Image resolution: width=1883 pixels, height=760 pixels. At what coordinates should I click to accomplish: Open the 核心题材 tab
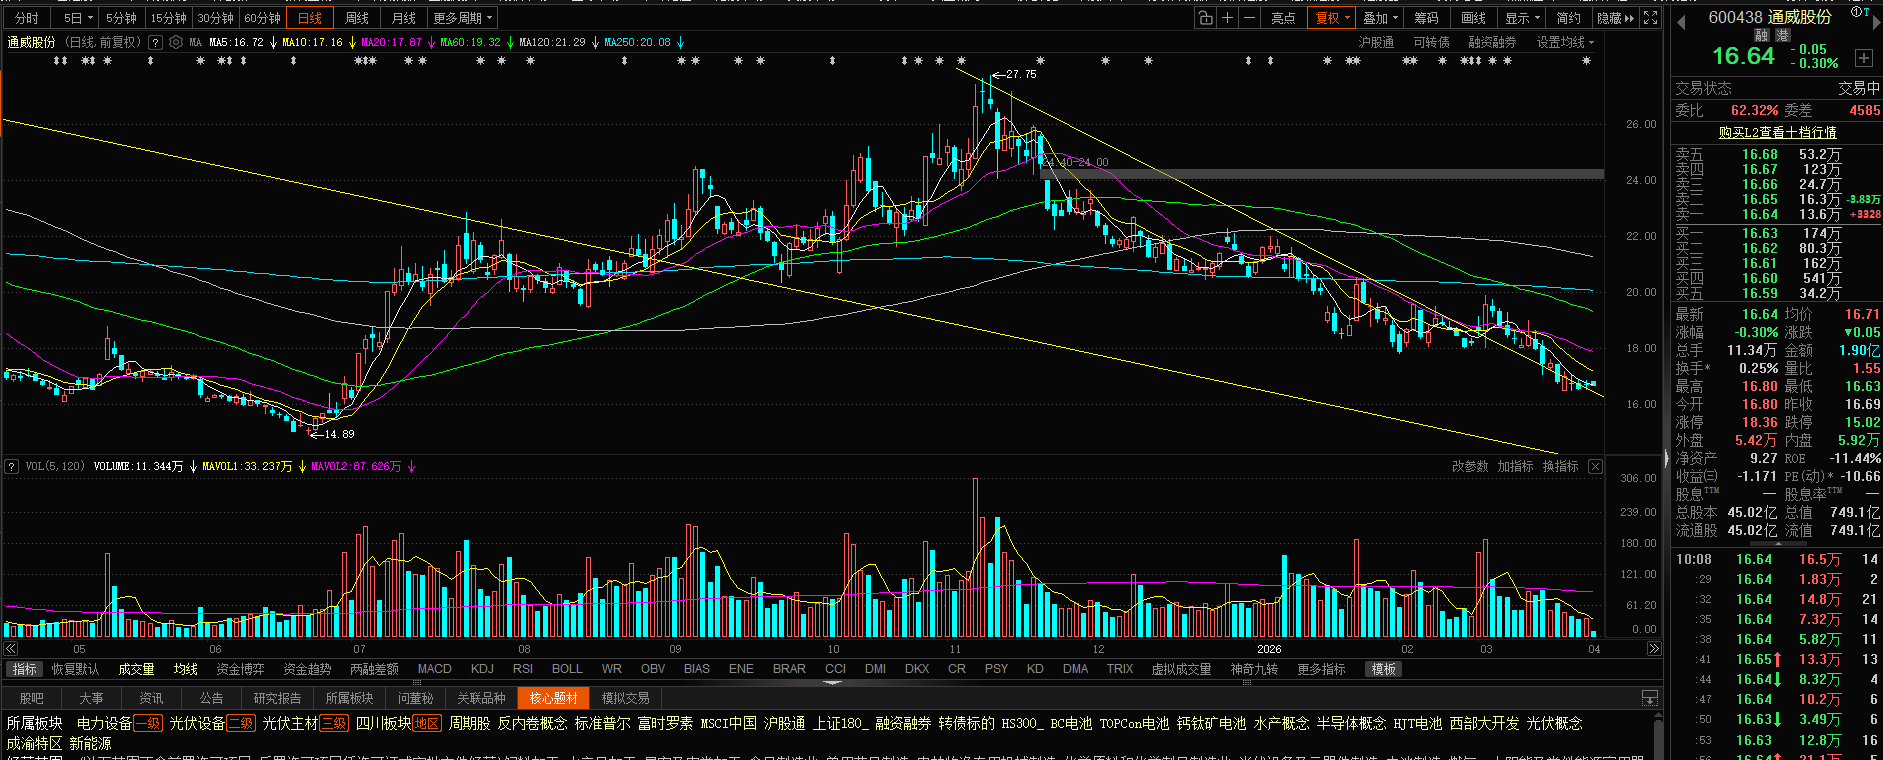click(554, 698)
